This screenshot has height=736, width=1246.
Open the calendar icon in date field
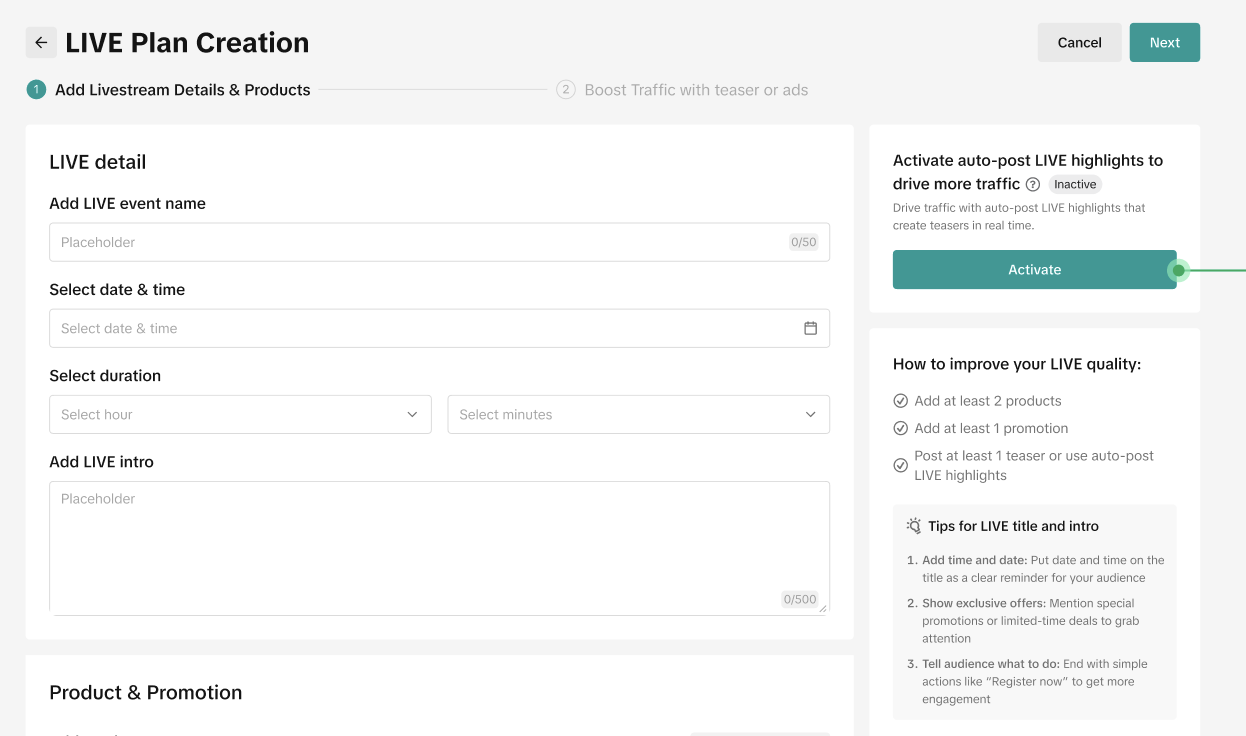click(x=810, y=328)
